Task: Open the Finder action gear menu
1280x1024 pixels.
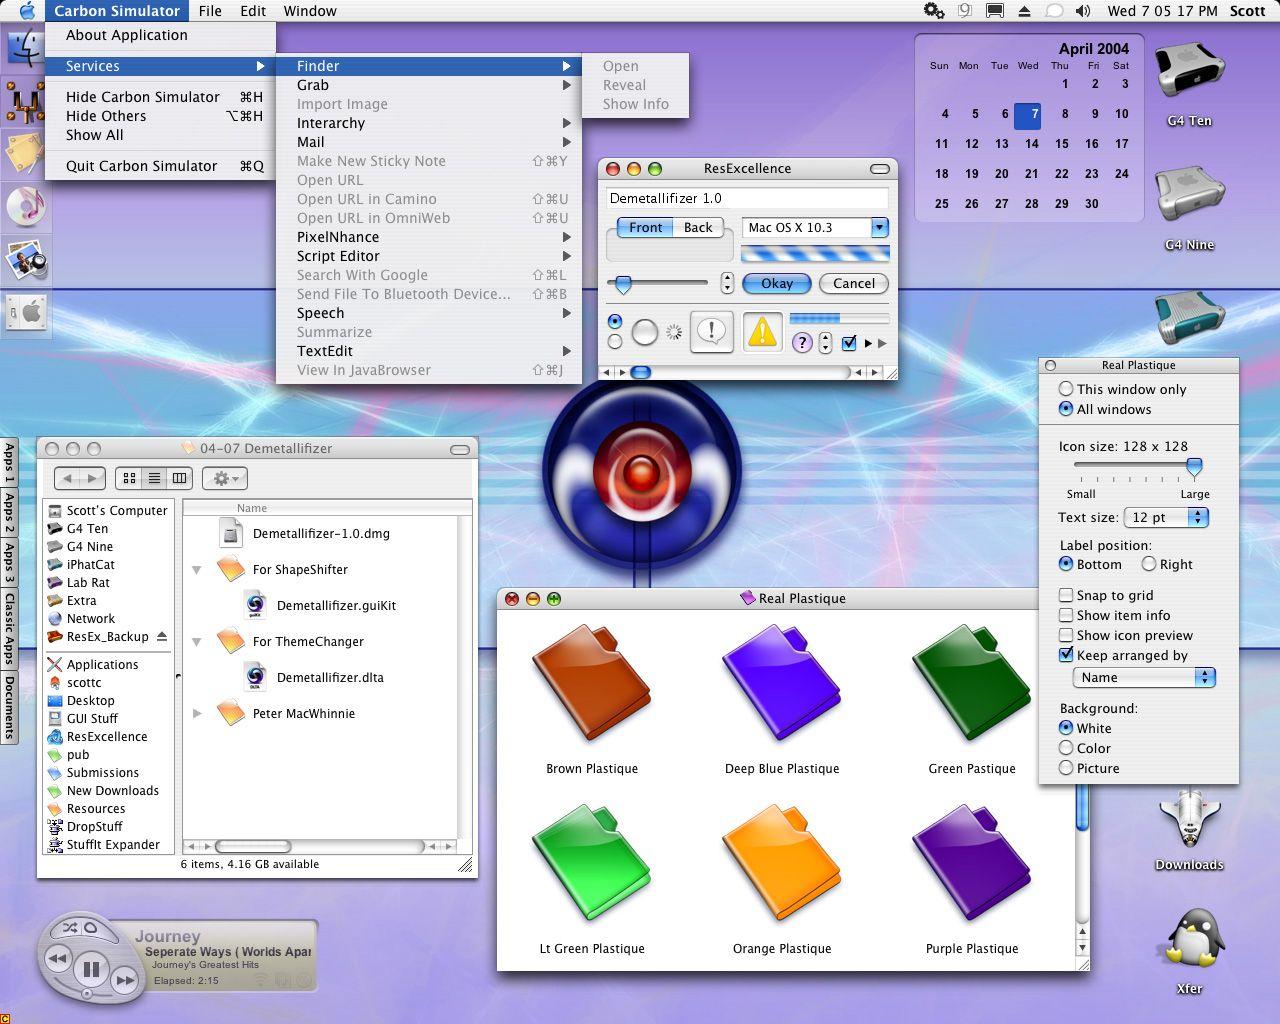Action: click(224, 478)
